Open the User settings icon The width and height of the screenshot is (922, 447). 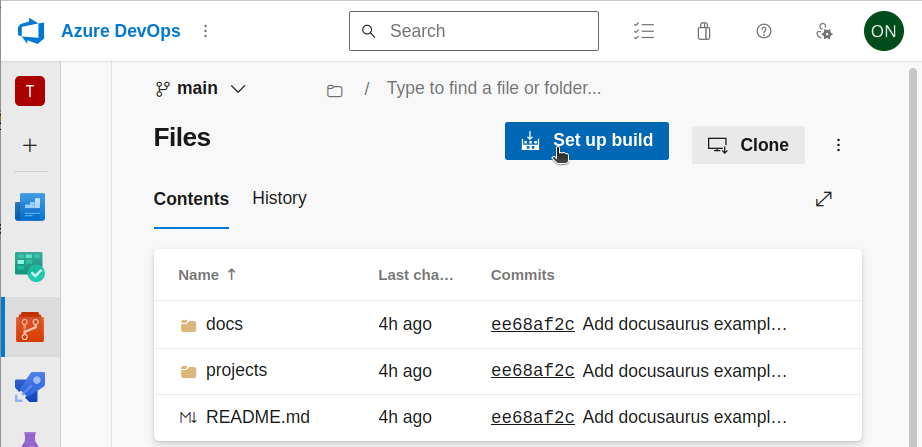click(x=824, y=31)
